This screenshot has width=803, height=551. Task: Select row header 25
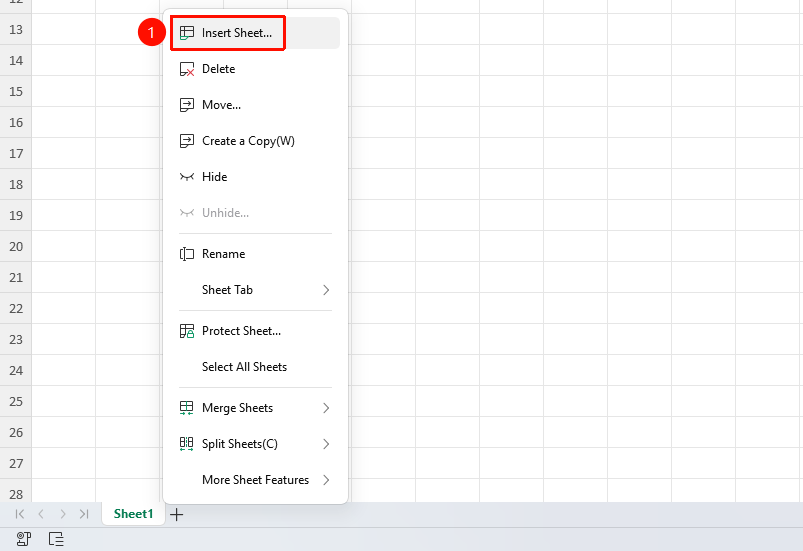click(x=16, y=401)
